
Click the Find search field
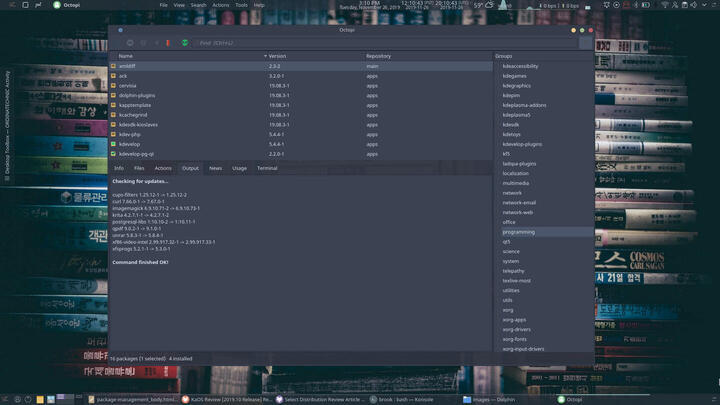click(x=386, y=43)
